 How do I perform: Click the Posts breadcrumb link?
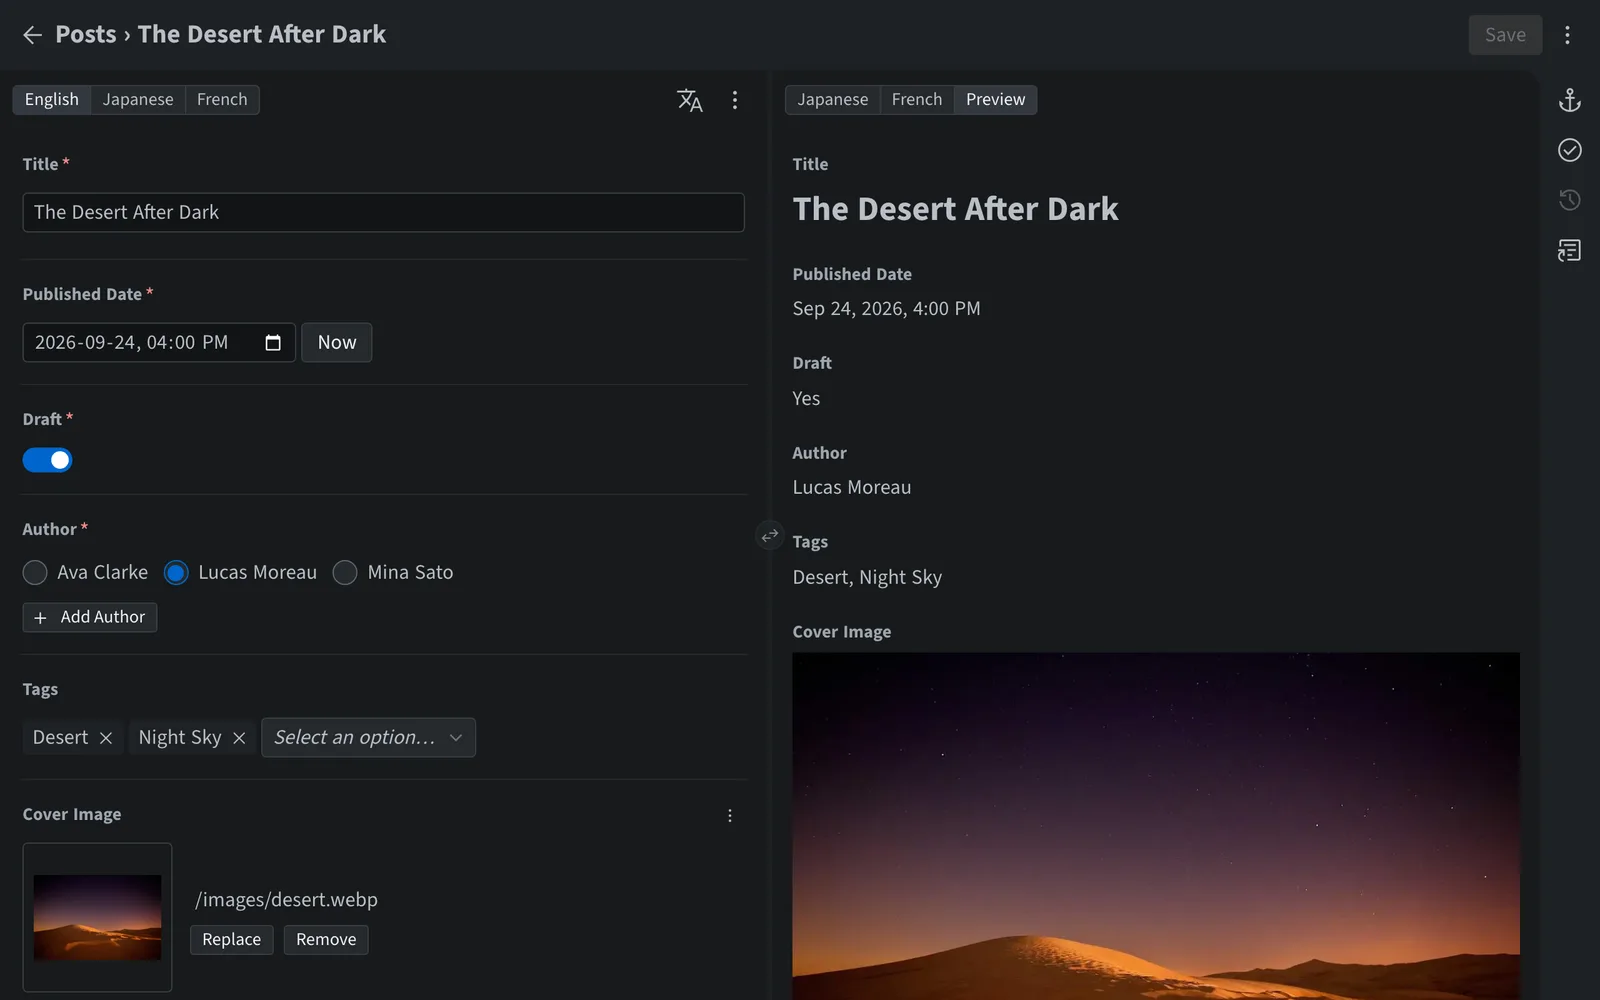click(x=86, y=35)
